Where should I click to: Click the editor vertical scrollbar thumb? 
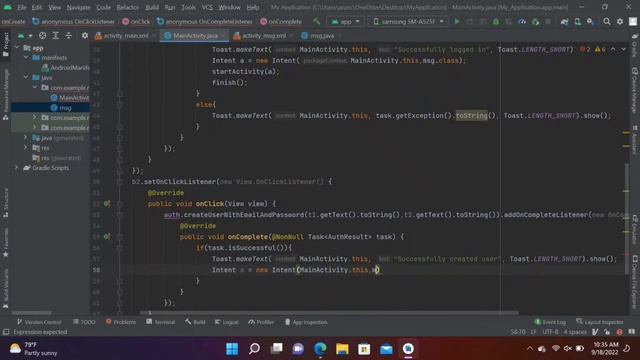pyautogui.click(x=626, y=218)
